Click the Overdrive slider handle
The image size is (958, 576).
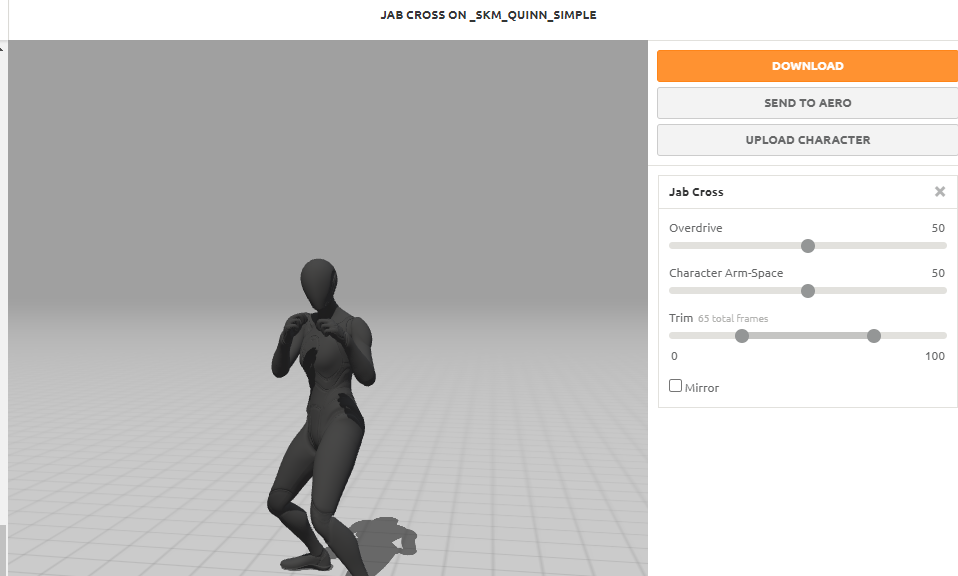point(808,246)
